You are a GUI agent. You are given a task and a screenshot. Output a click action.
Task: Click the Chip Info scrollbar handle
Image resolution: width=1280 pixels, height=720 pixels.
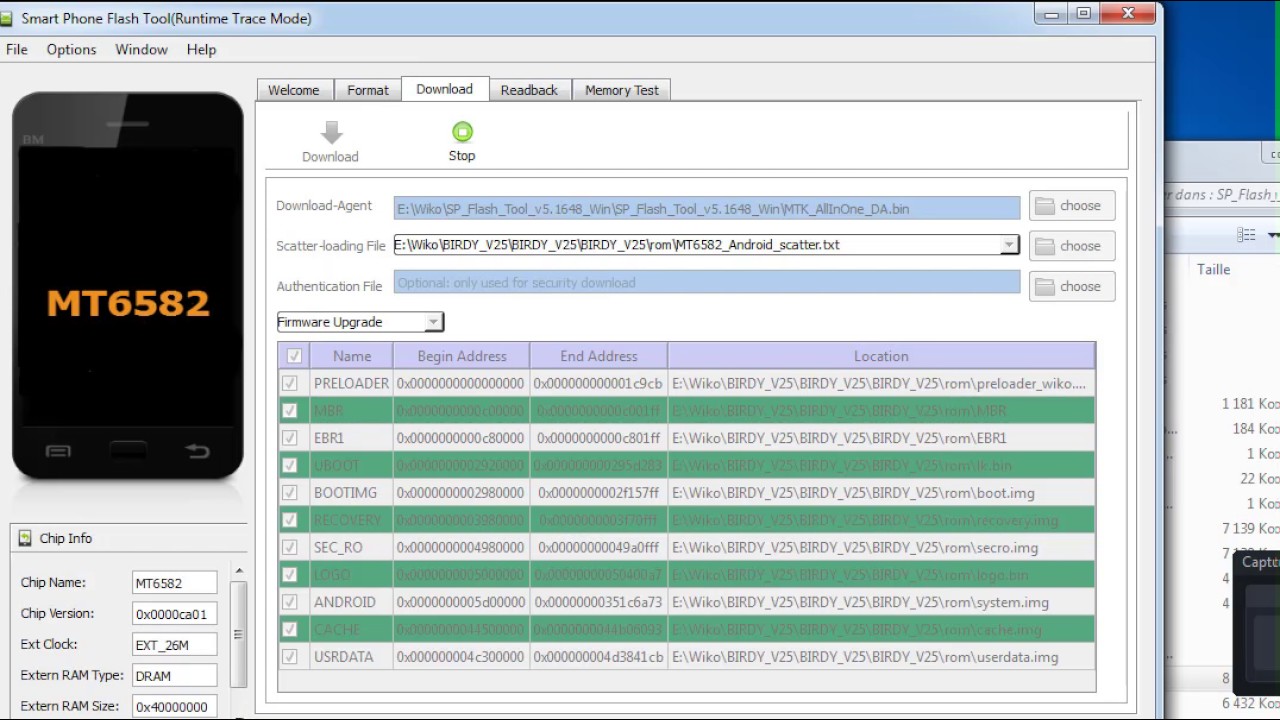(238, 634)
